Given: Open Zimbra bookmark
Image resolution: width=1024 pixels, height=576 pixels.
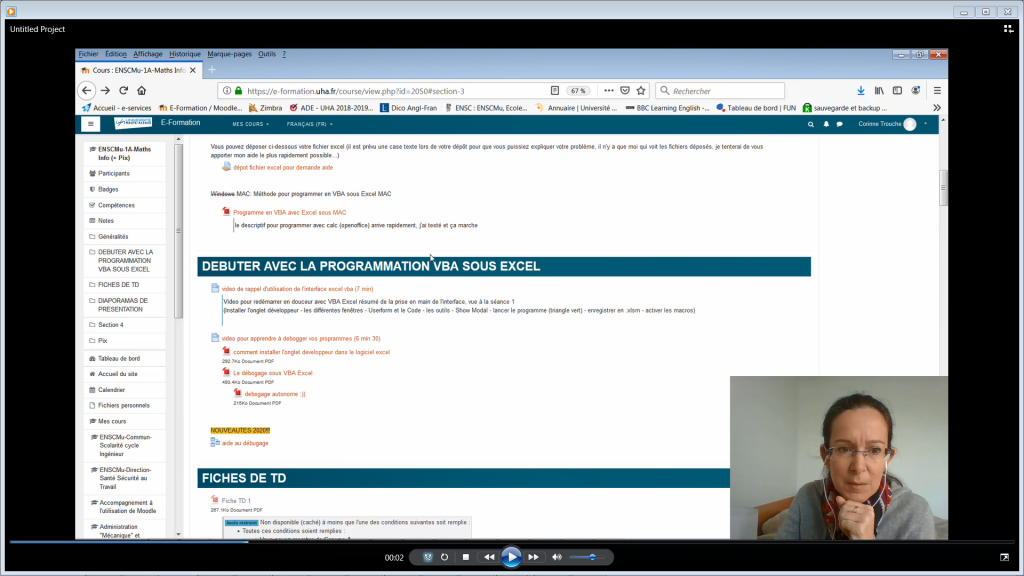Looking at the screenshot, I should [x=265, y=108].
